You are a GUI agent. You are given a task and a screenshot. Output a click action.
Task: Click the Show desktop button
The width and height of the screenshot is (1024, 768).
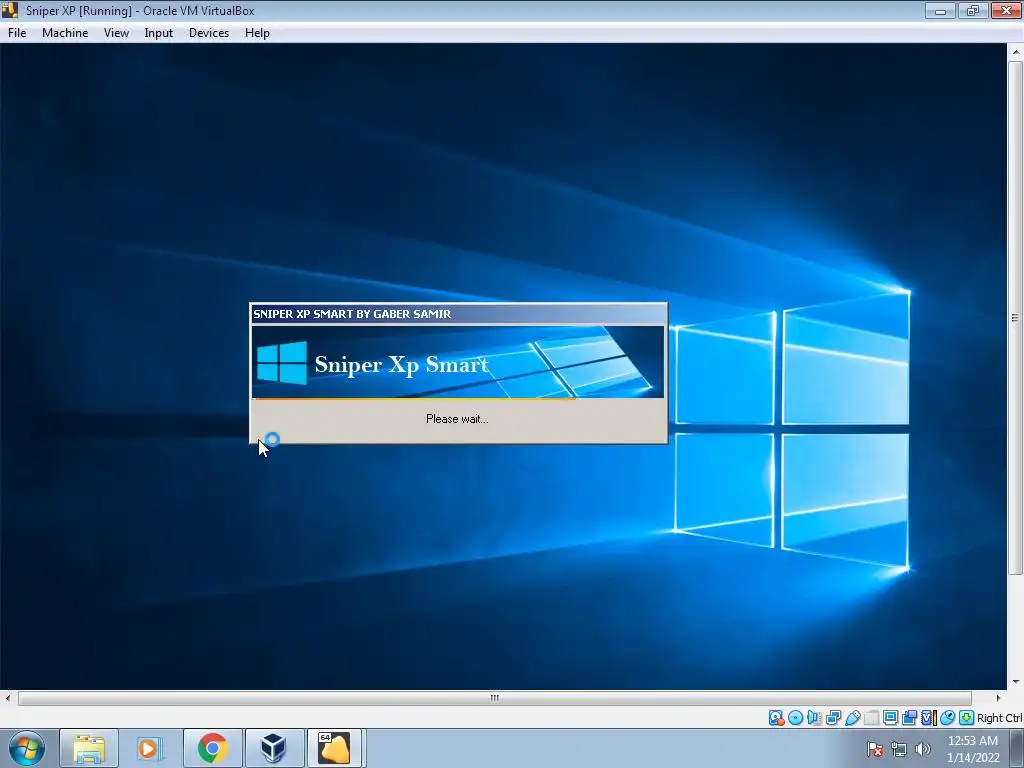(x=1017, y=748)
